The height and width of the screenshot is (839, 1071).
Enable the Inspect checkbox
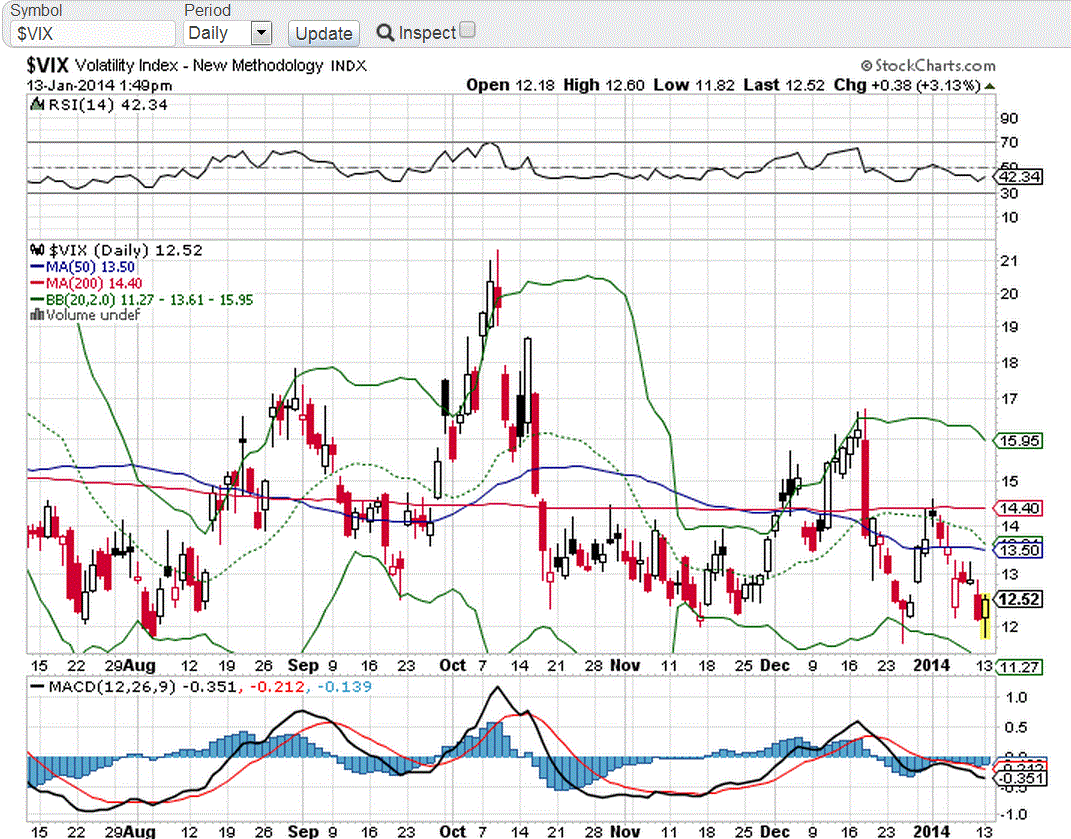pyautogui.click(x=467, y=30)
